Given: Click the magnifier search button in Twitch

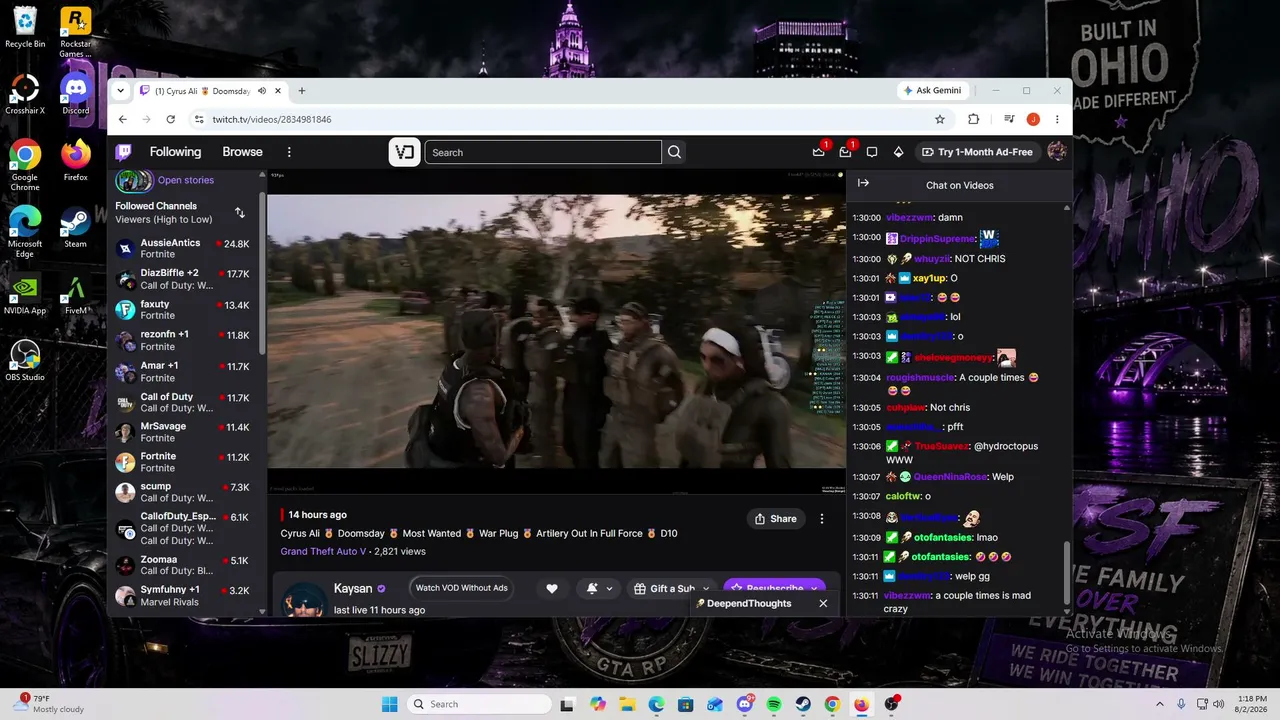Looking at the screenshot, I should click(x=675, y=152).
